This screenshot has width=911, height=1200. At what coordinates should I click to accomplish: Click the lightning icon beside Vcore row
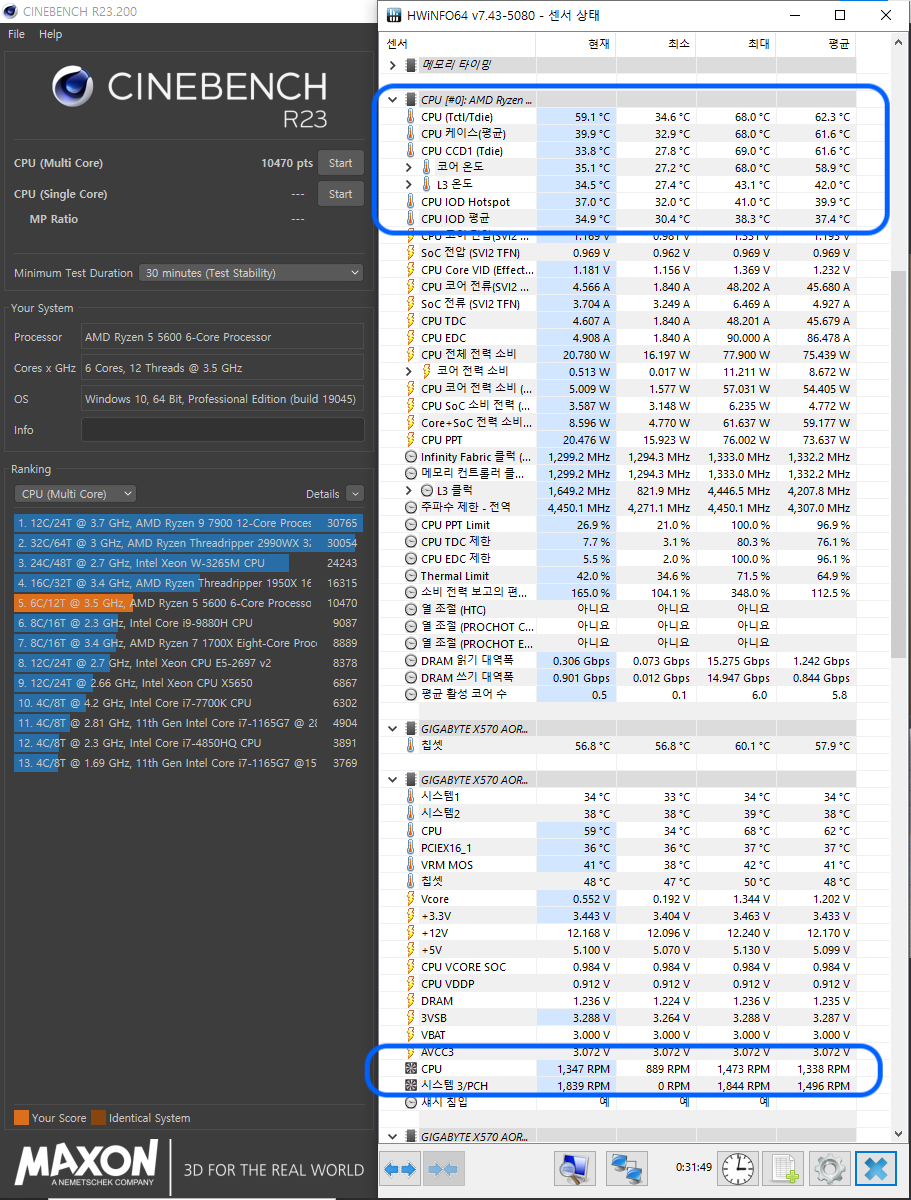click(410, 899)
